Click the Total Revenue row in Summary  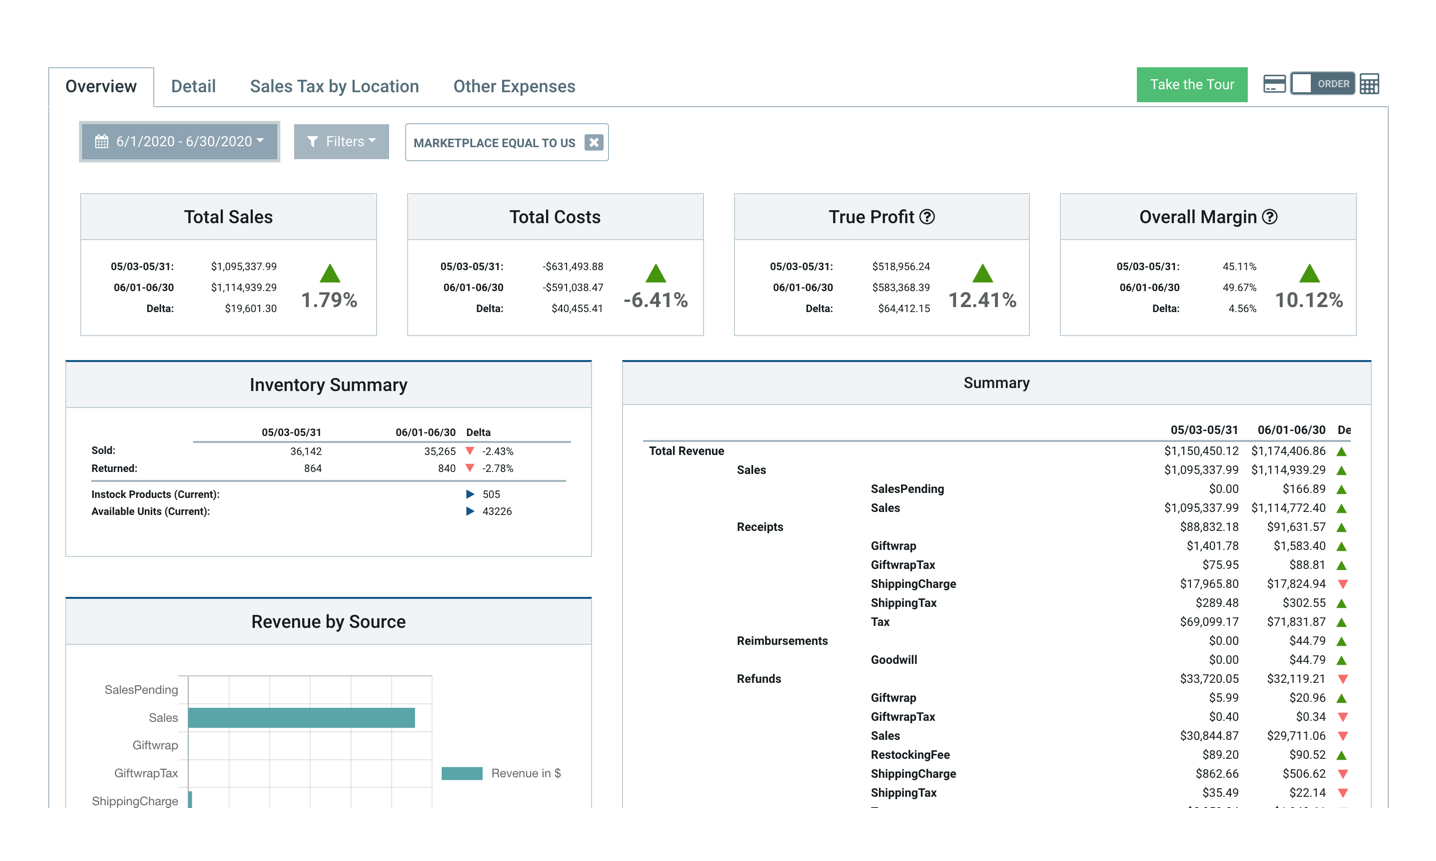pos(686,451)
